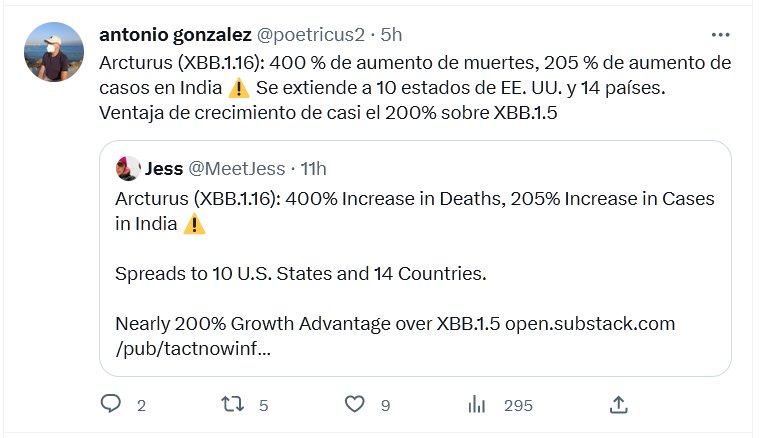Screen dimensions: 760x438
Task: Like the tweet with the heart icon
Action: point(354,404)
